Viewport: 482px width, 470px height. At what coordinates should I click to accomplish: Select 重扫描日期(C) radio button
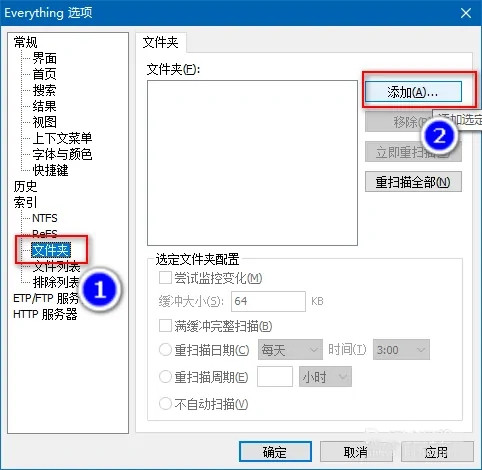tap(165, 350)
